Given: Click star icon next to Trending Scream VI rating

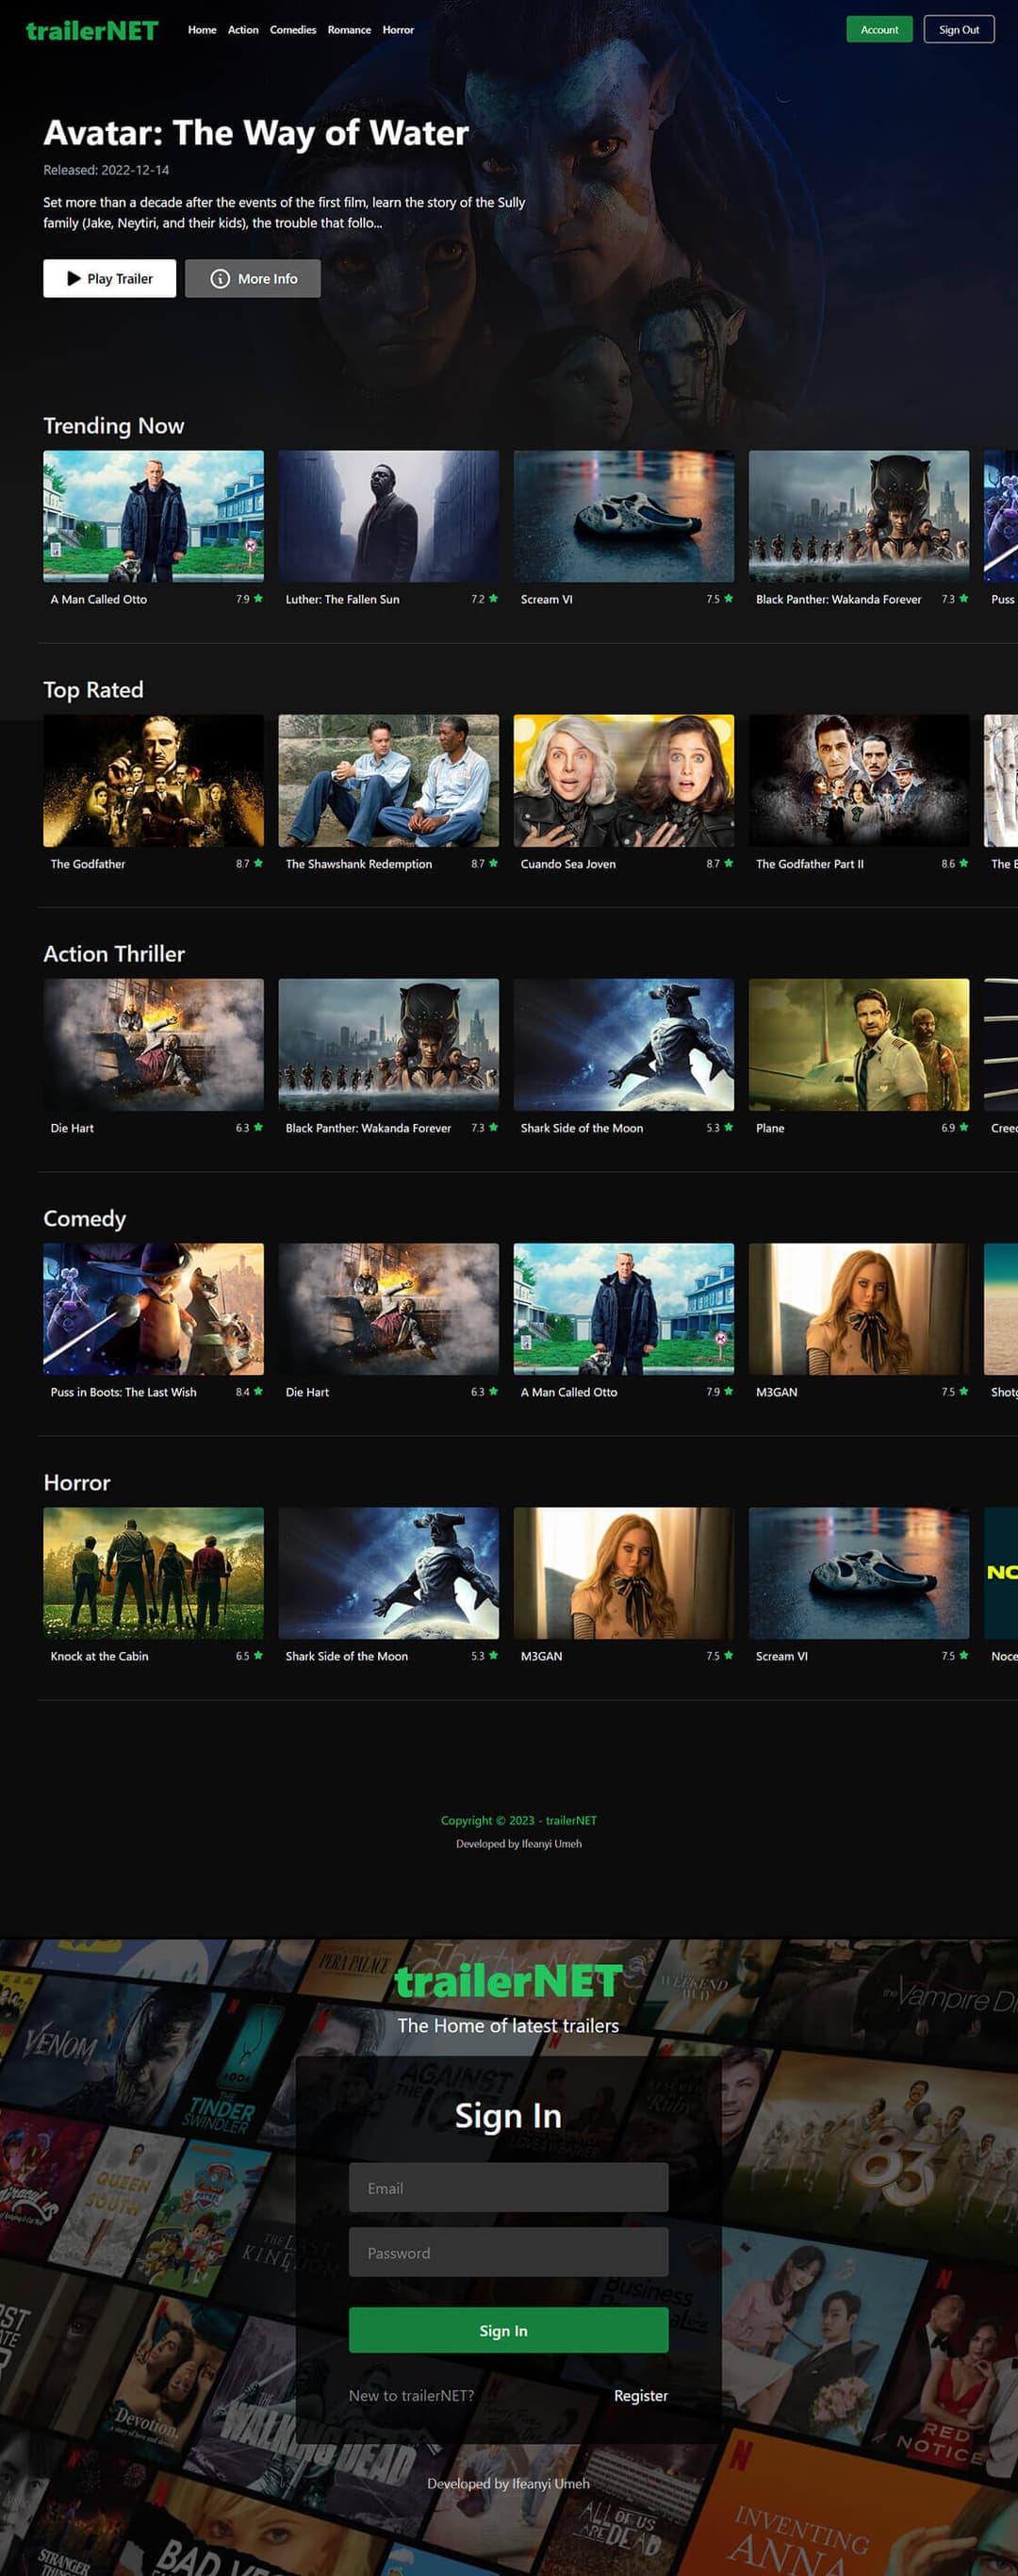Looking at the screenshot, I should tap(728, 598).
